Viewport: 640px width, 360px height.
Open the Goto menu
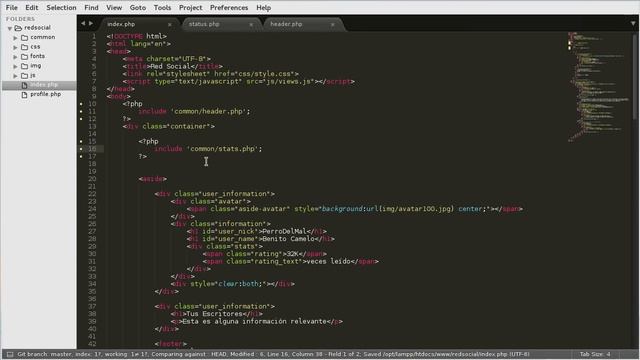click(x=138, y=7)
